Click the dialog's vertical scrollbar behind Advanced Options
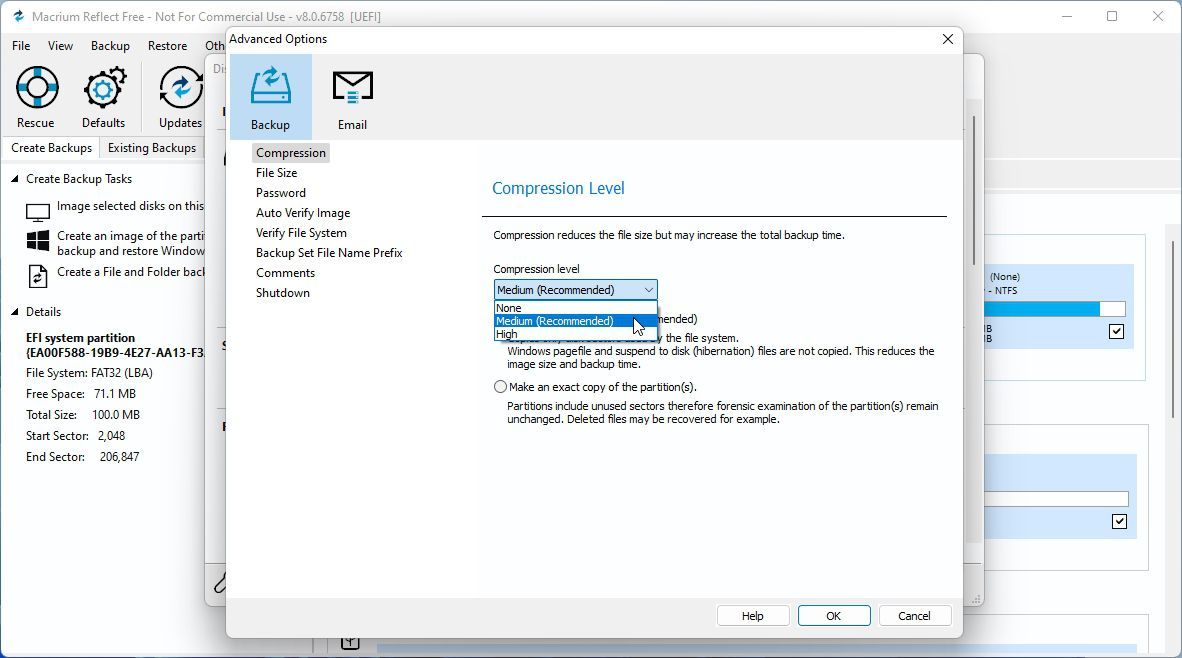The height and width of the screenshot is (658, 1182). pos(975,191)
